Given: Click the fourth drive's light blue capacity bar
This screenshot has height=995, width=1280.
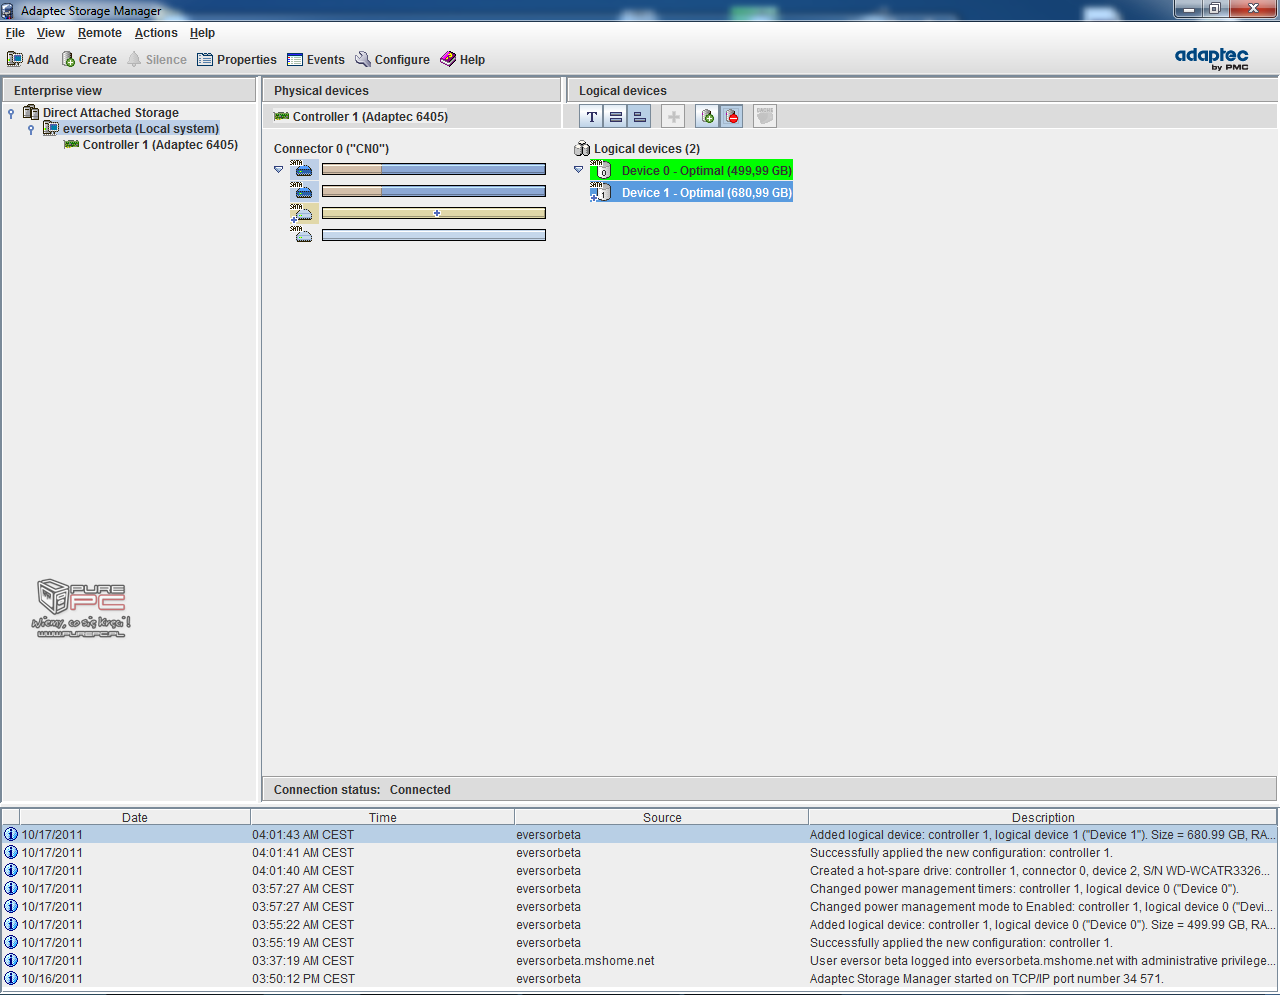Looking at the screenshot, I should click(x=434, y=235).
